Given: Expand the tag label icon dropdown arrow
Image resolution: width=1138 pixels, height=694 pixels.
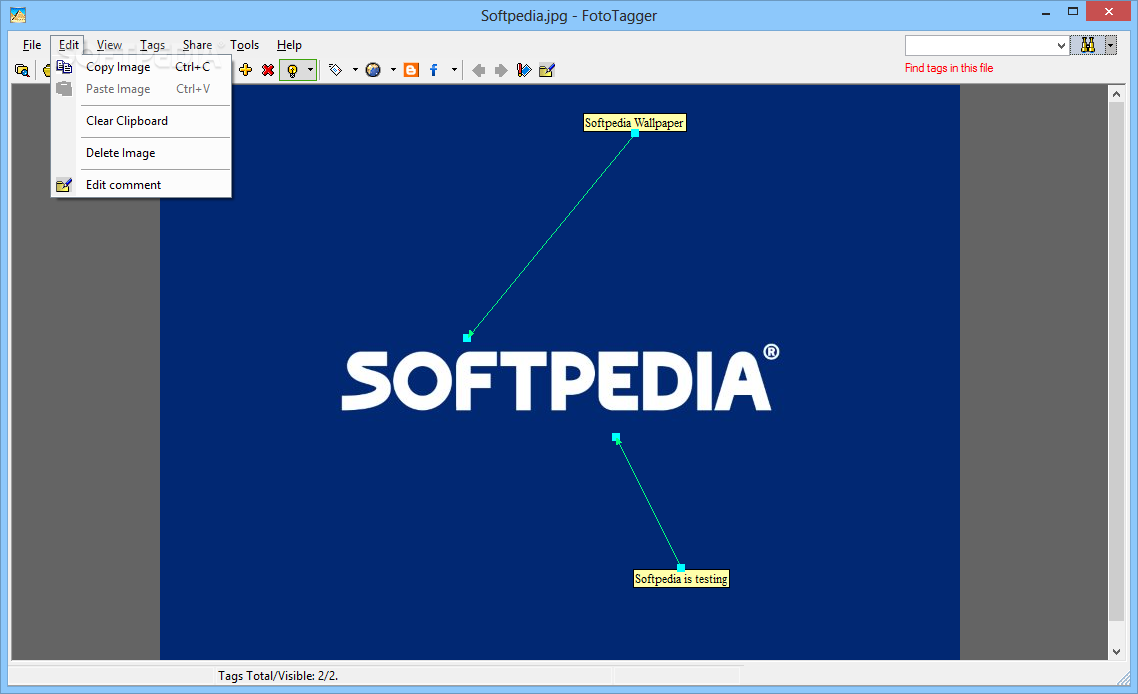Looking at the screenshot, I should 355,70.
